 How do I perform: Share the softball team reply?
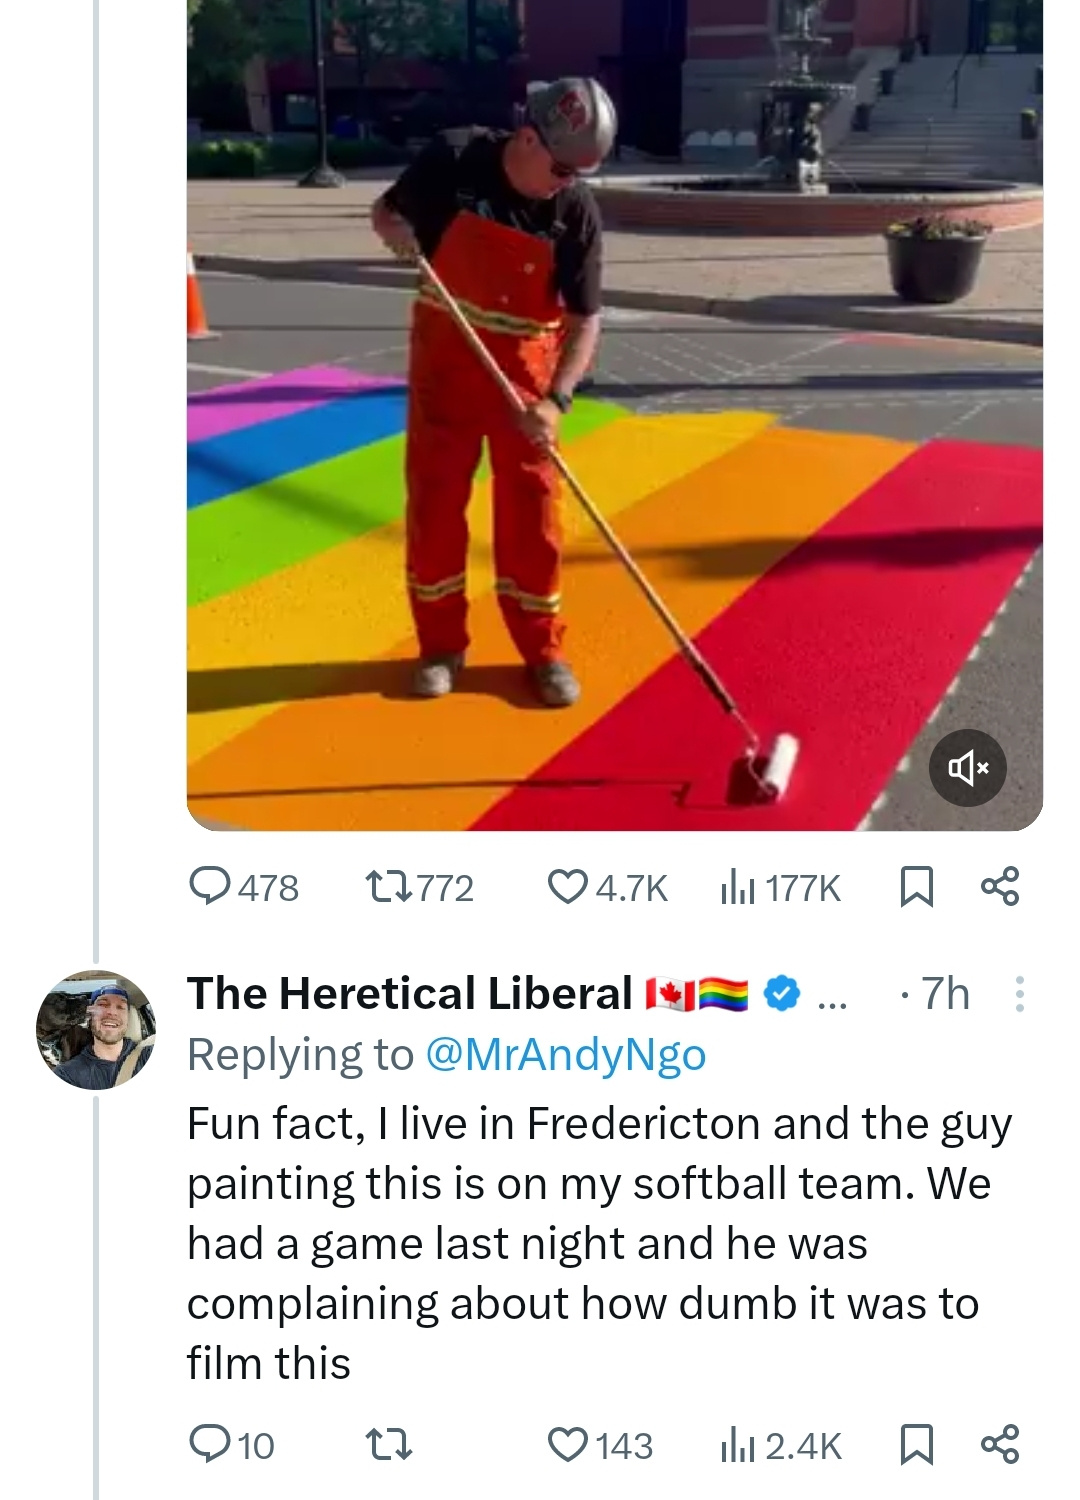click(x=1000, y=1445)
